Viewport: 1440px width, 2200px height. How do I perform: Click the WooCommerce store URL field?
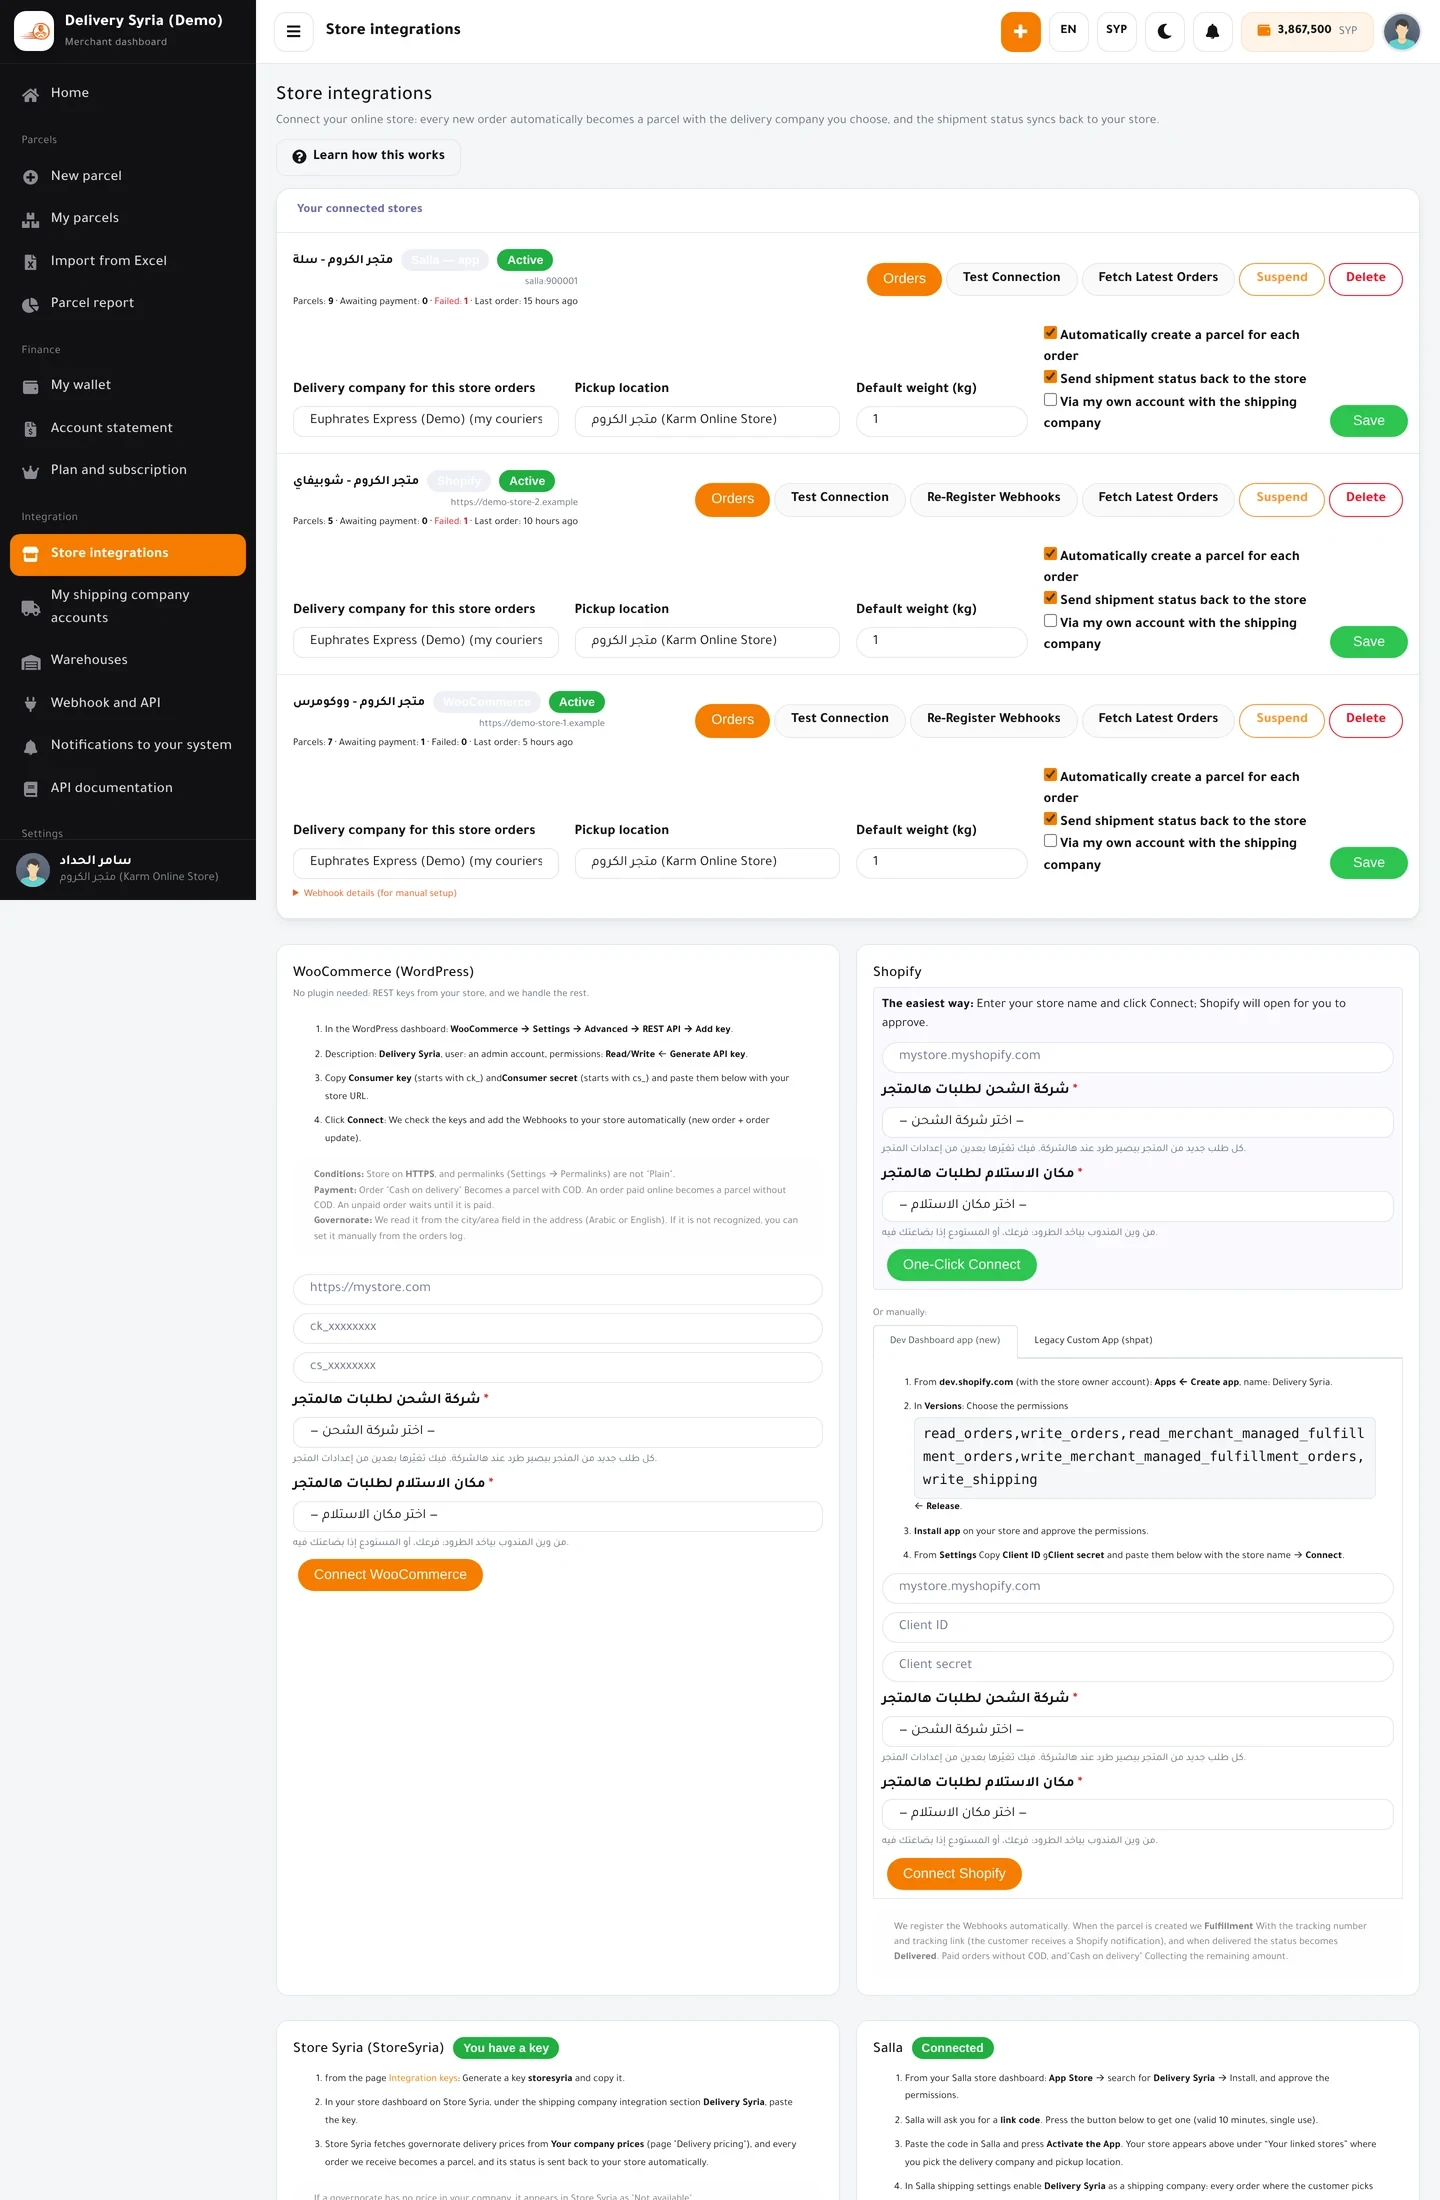558,1288
